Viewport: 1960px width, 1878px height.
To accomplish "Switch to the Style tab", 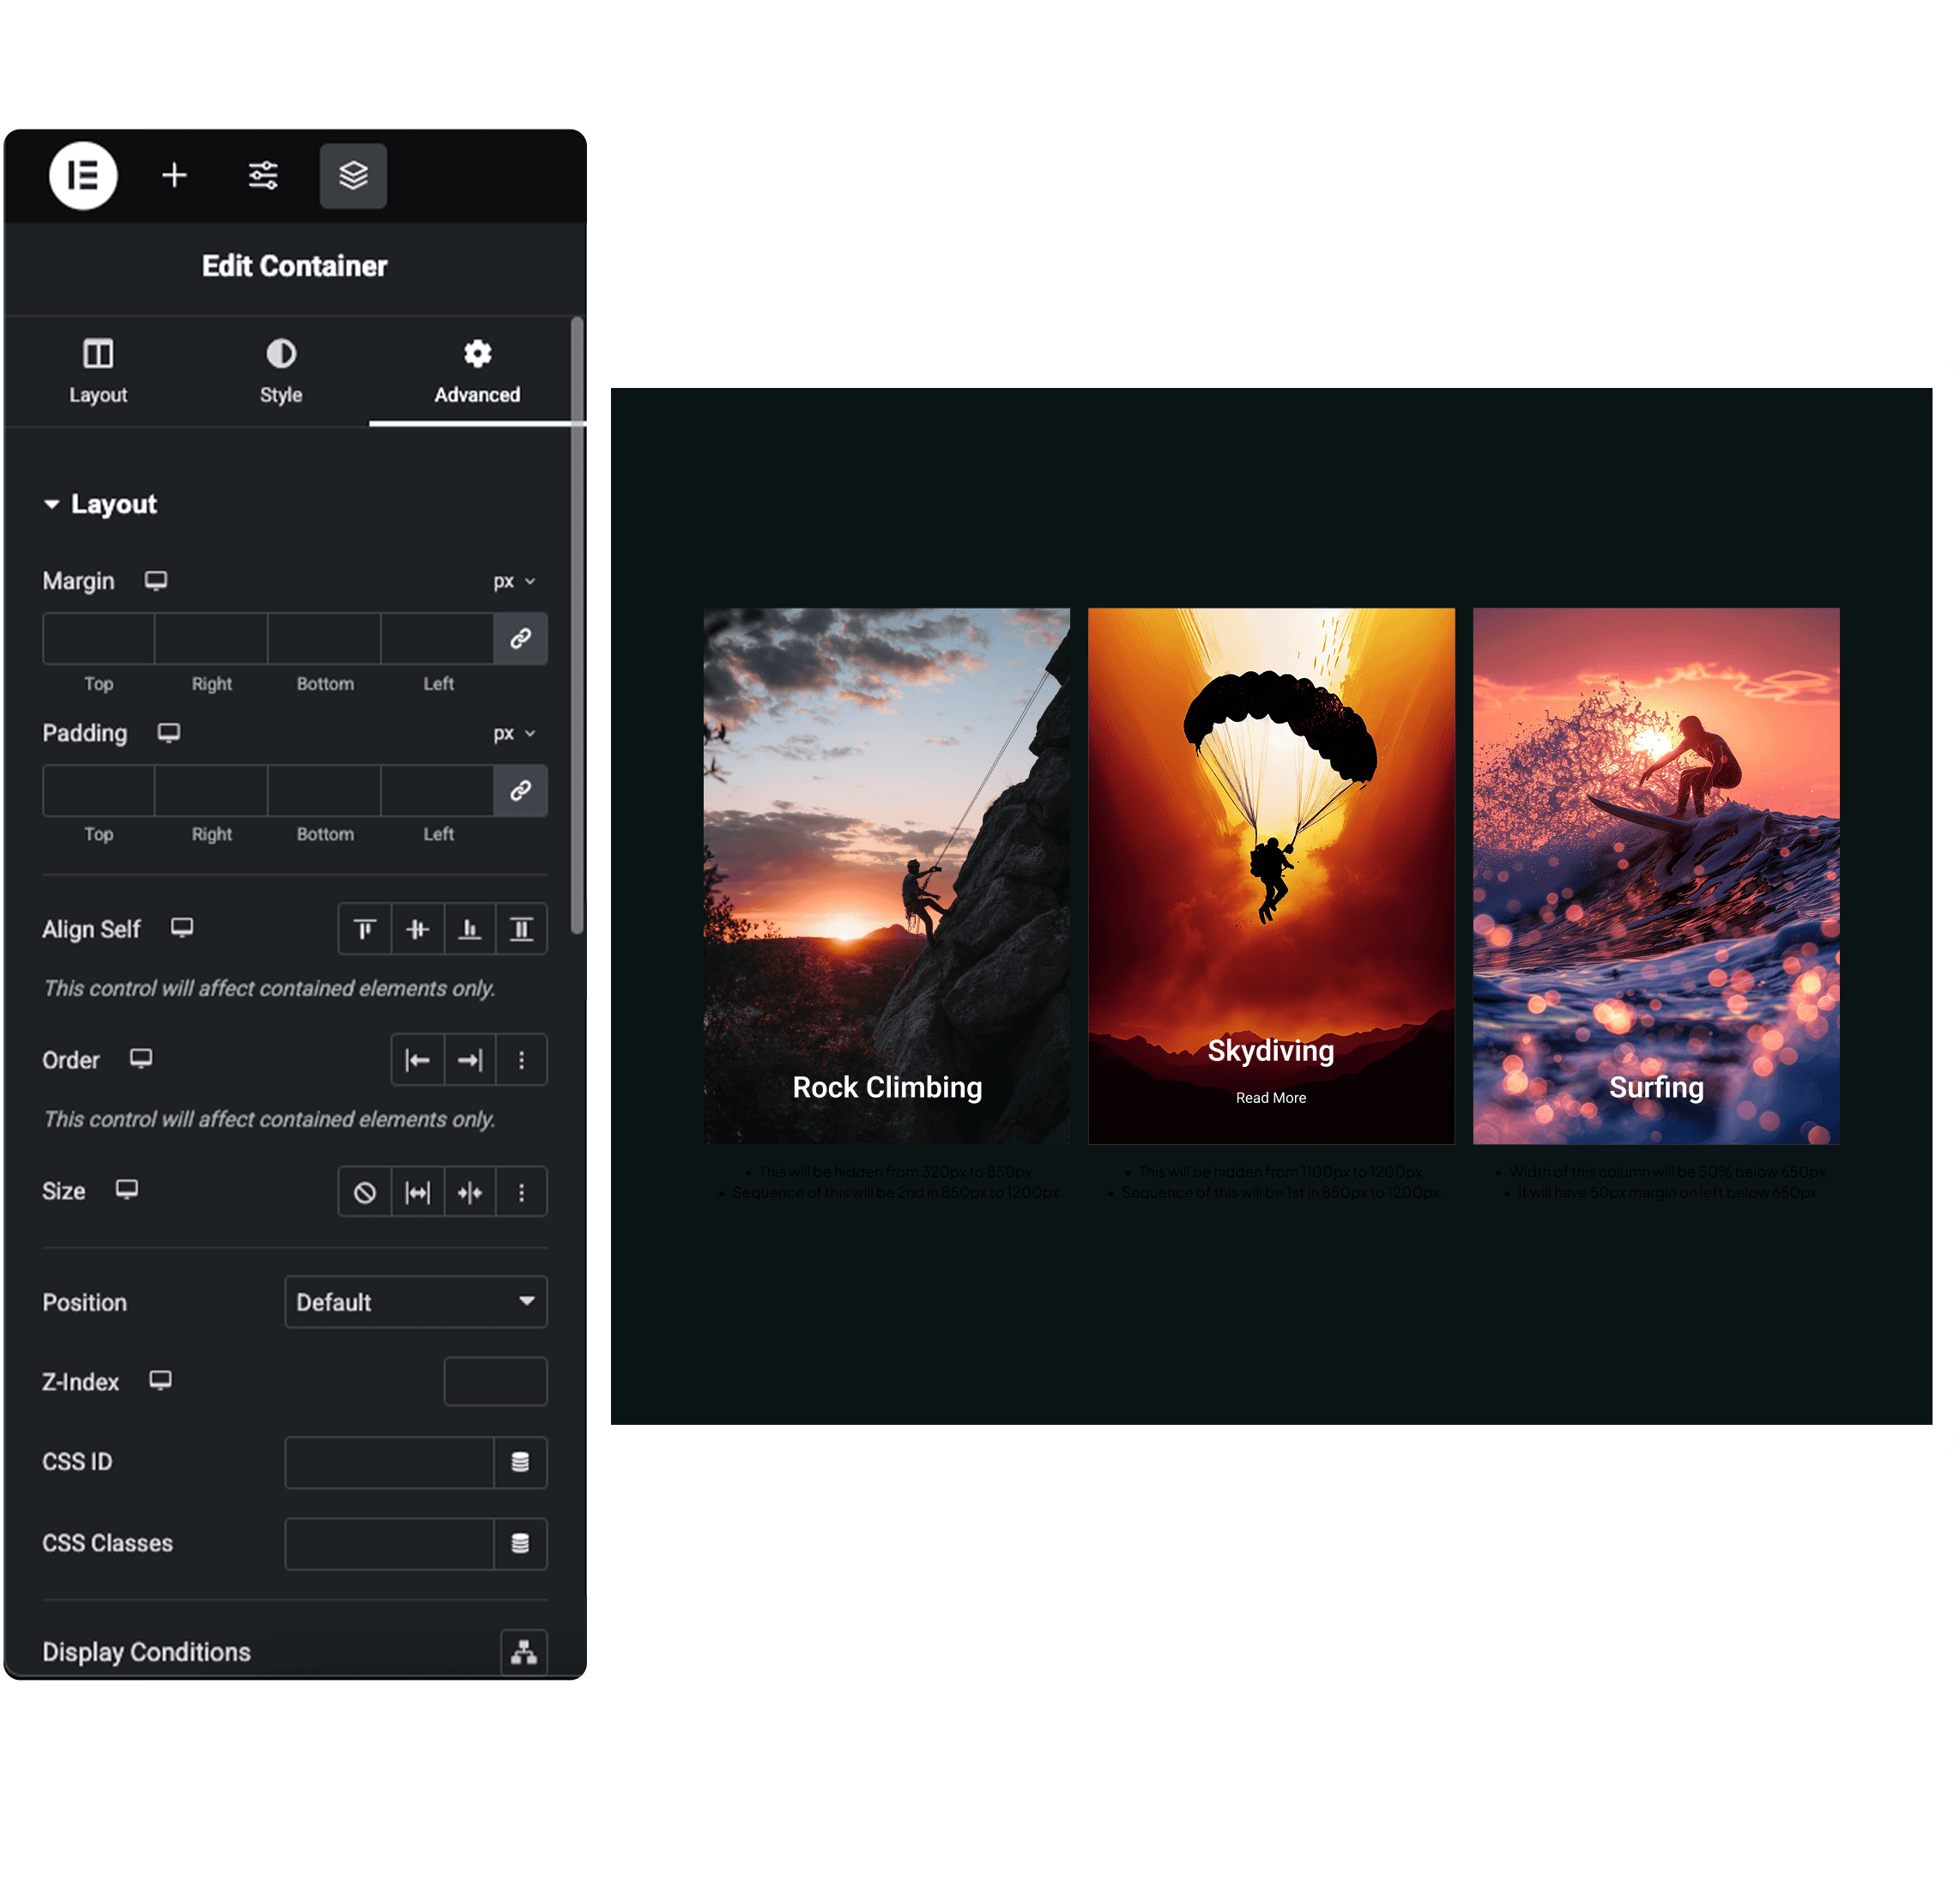I will click(281, 370).
